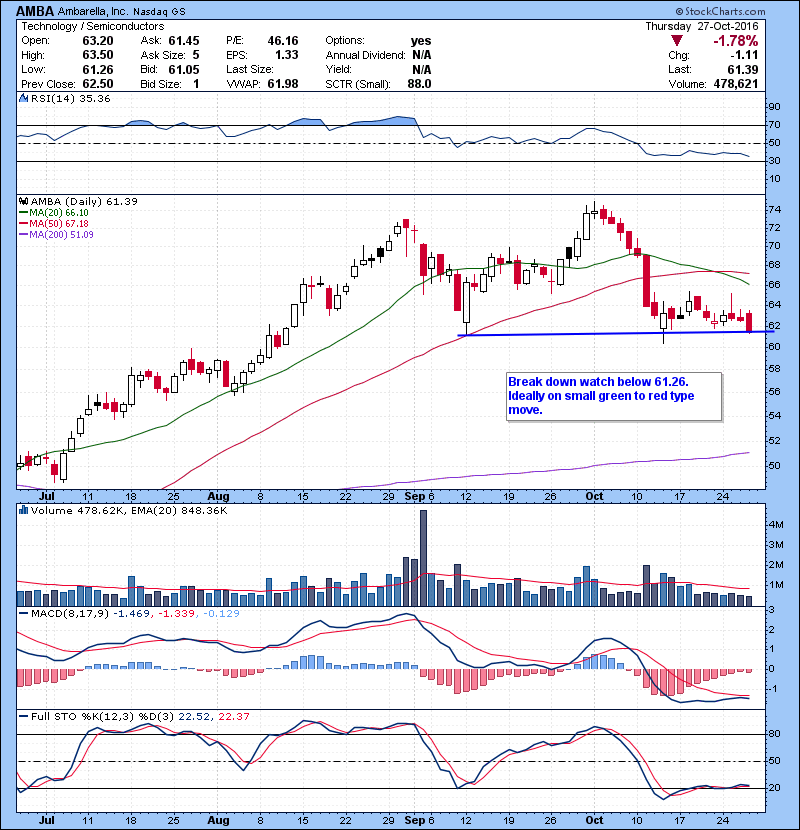Click the MA(50) 67.18 legend text
This screenshot has width=800, height=830.
[x=59, y=224]
